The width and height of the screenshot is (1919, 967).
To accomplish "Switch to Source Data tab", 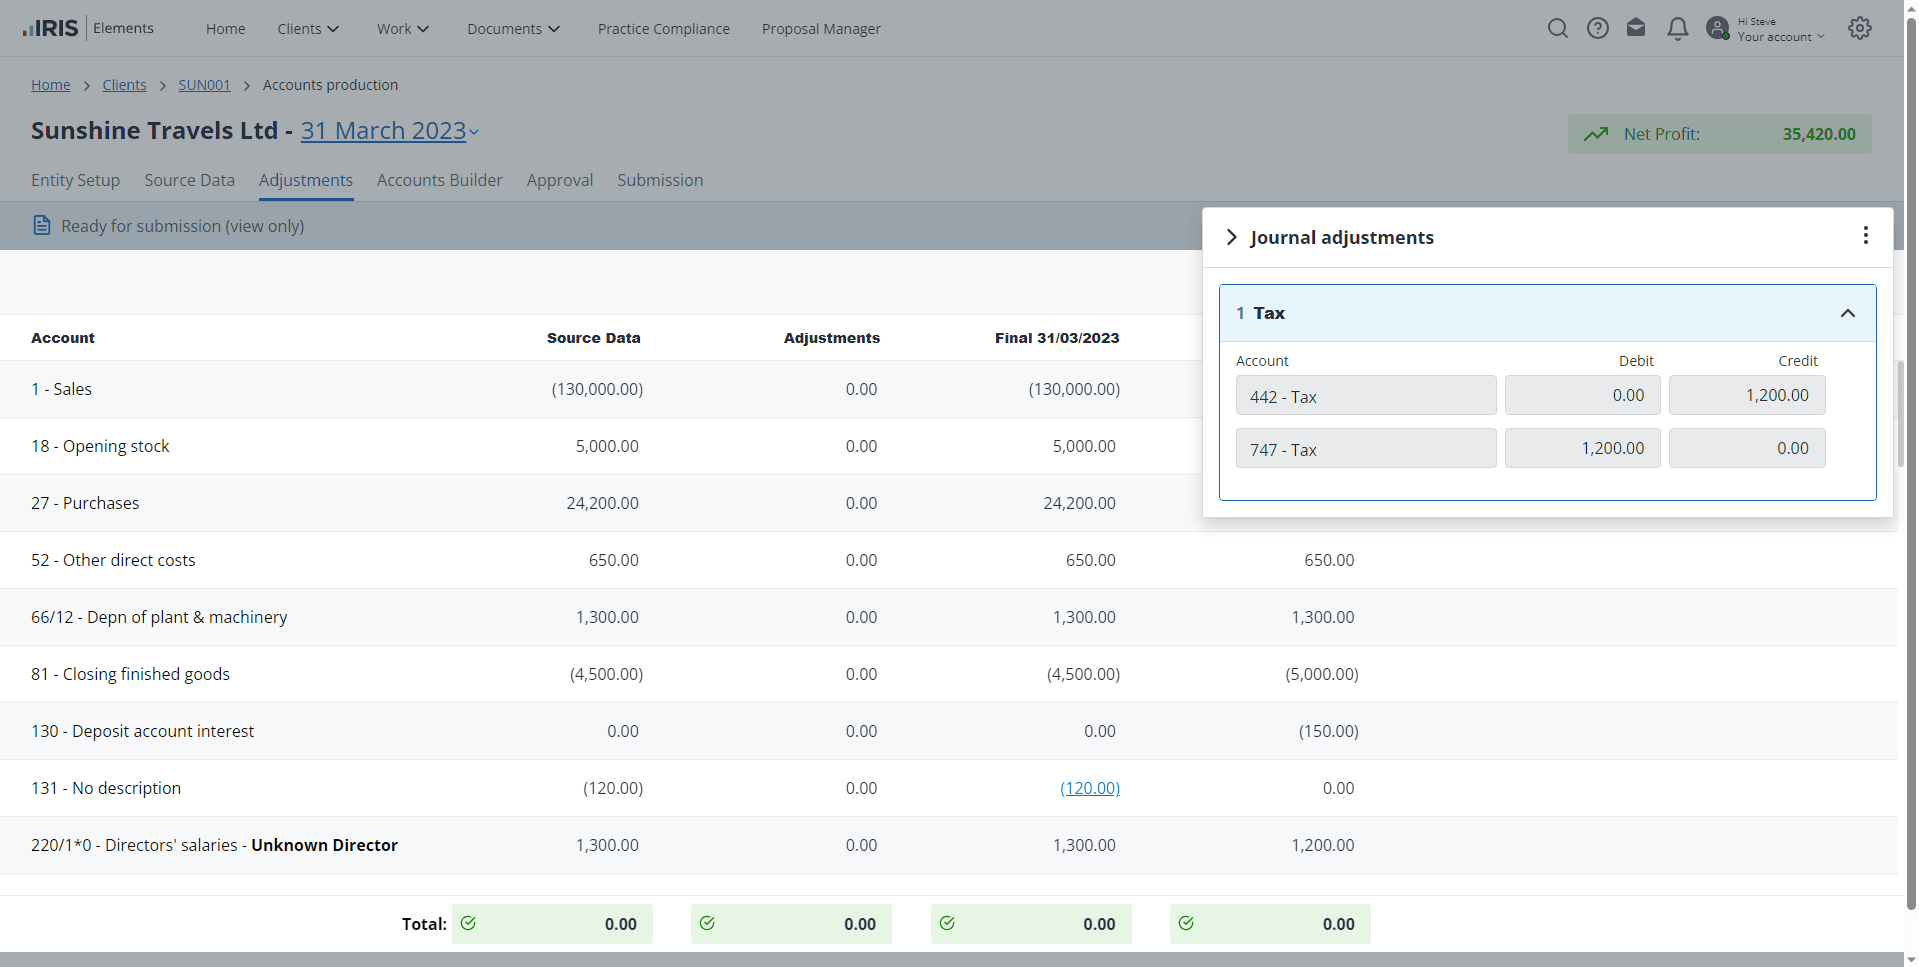I will (x=189, y=180).
